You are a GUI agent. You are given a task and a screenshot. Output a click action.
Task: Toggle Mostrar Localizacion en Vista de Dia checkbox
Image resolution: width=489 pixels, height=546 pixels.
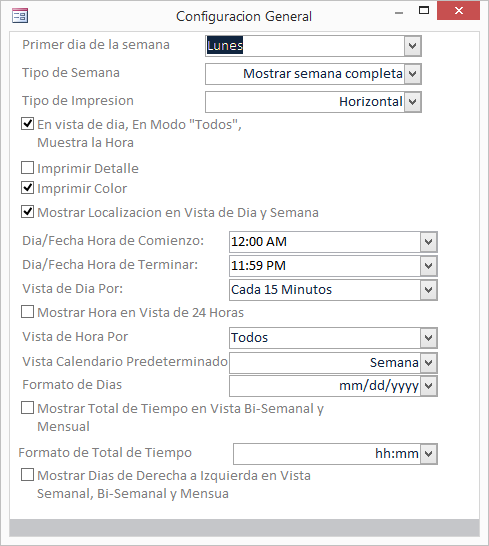point(28,212)
